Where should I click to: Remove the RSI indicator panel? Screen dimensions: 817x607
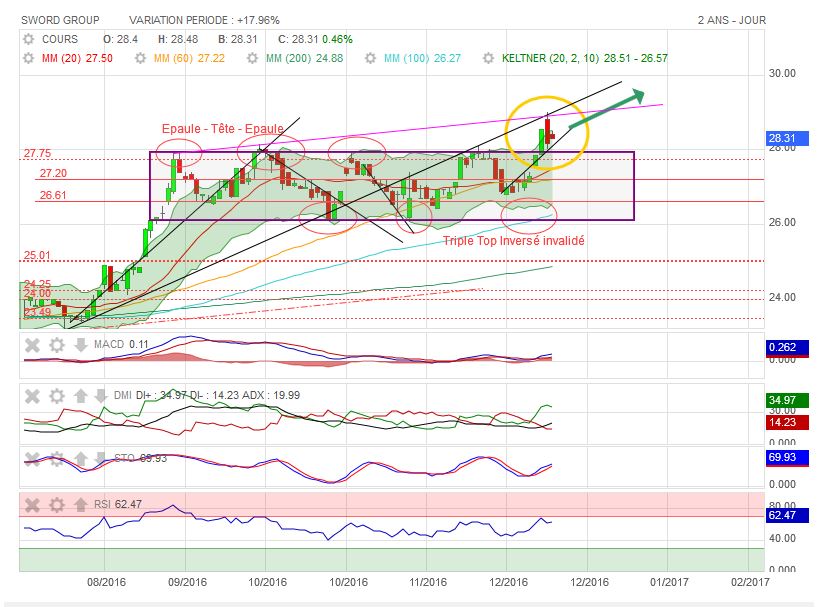[32, 504]
